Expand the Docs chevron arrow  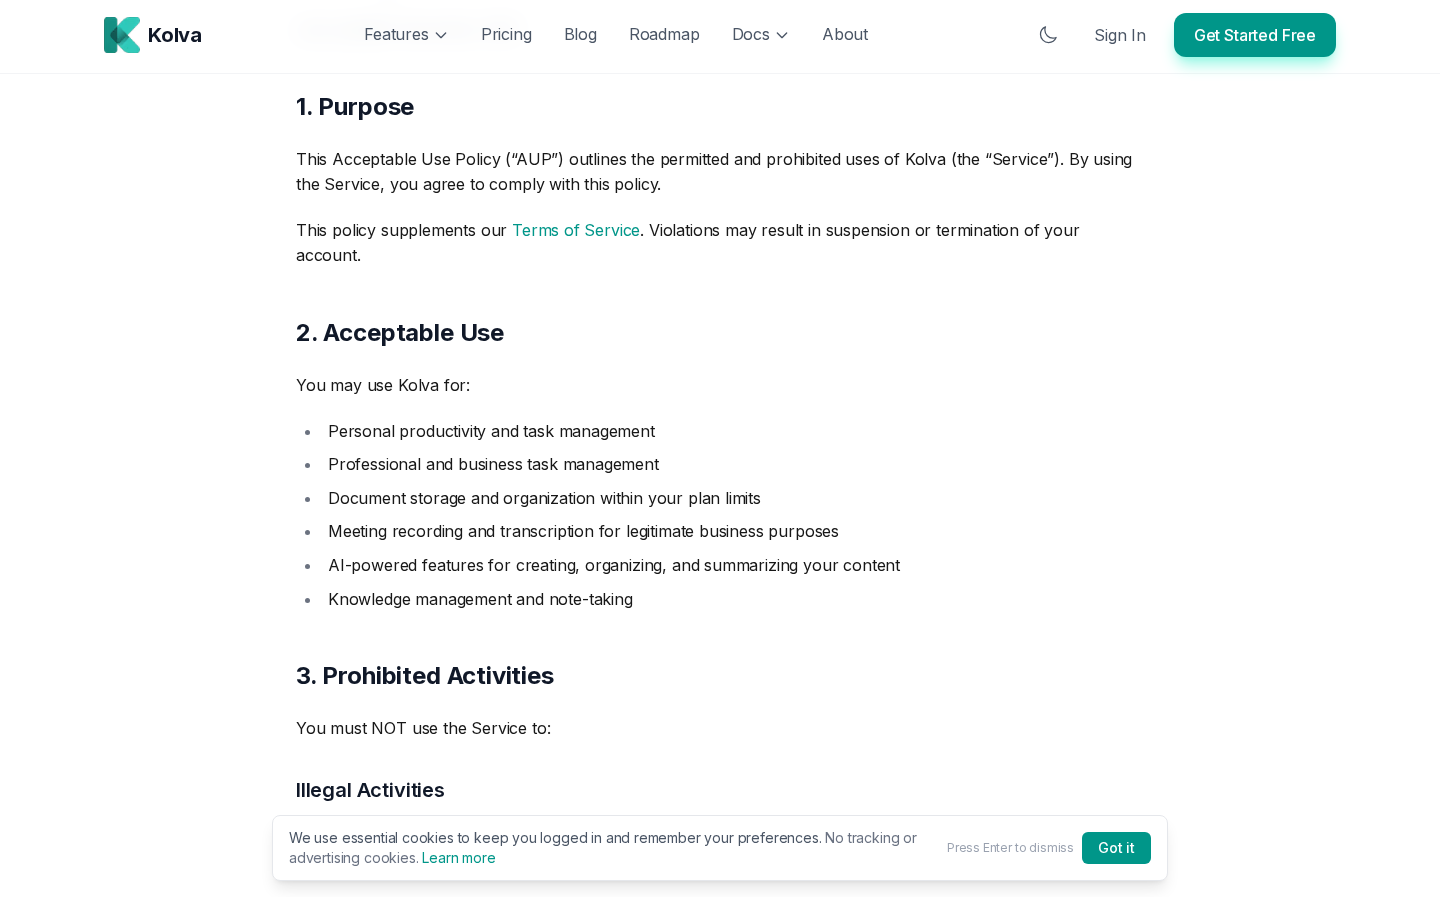tap(782, 35)
